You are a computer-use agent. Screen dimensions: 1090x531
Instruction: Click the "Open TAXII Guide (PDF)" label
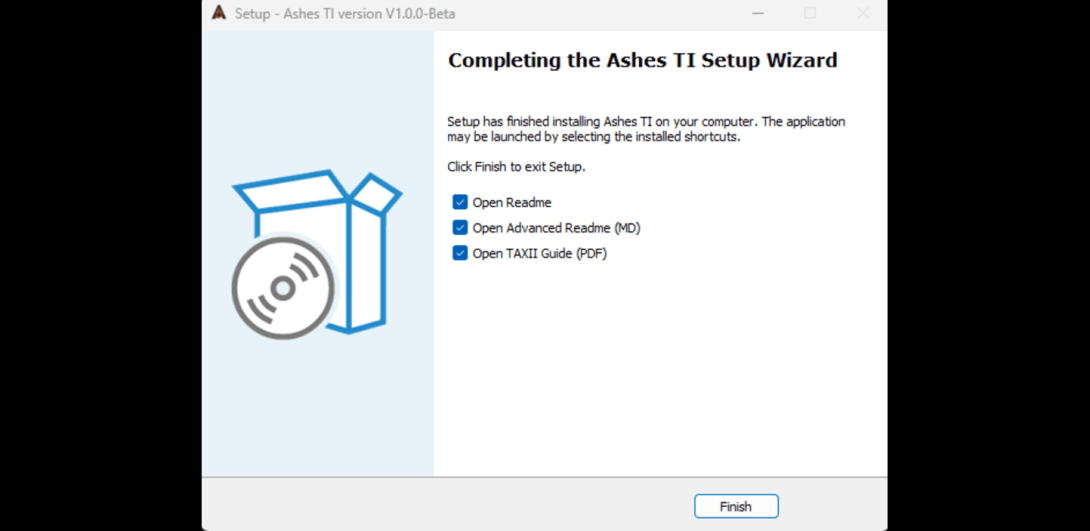coord(540,253)
